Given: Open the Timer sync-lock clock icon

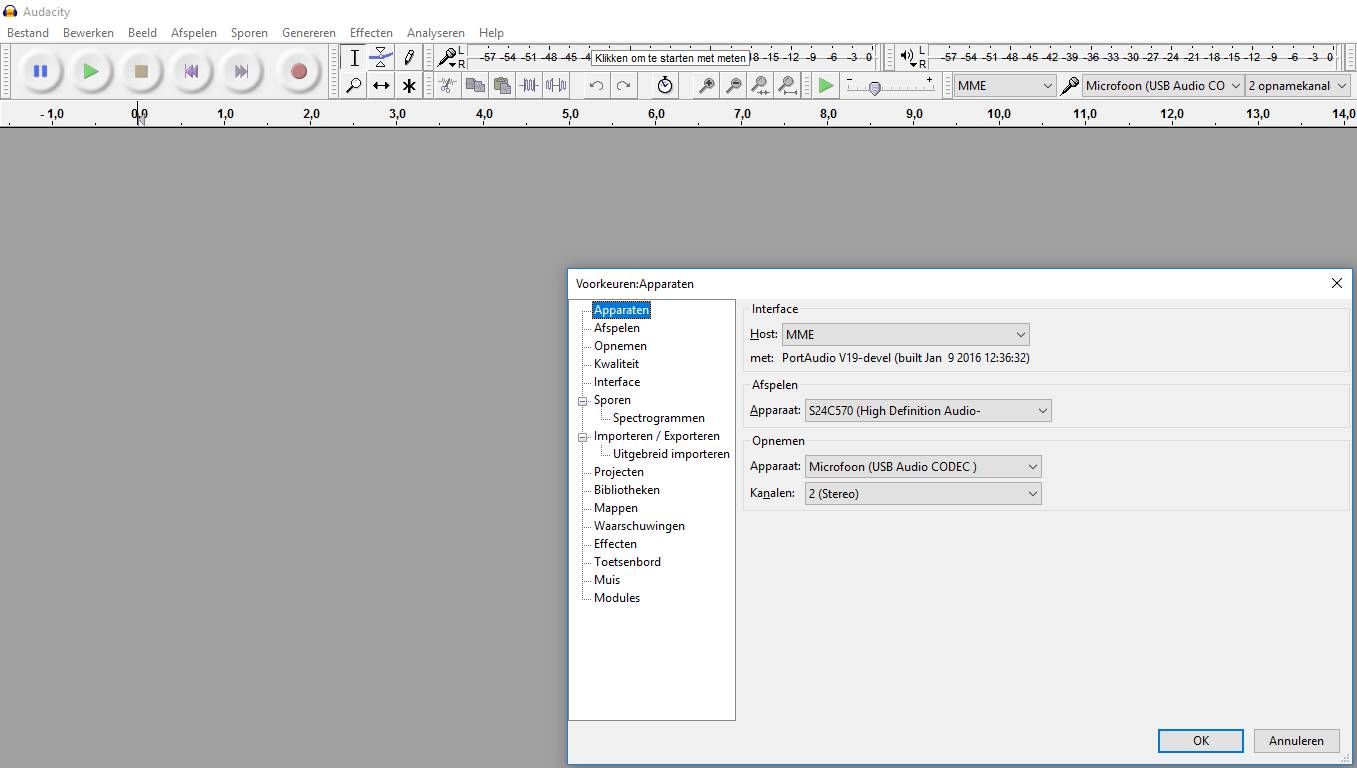Looking at the screenshot, I should [x=665, y=86].
